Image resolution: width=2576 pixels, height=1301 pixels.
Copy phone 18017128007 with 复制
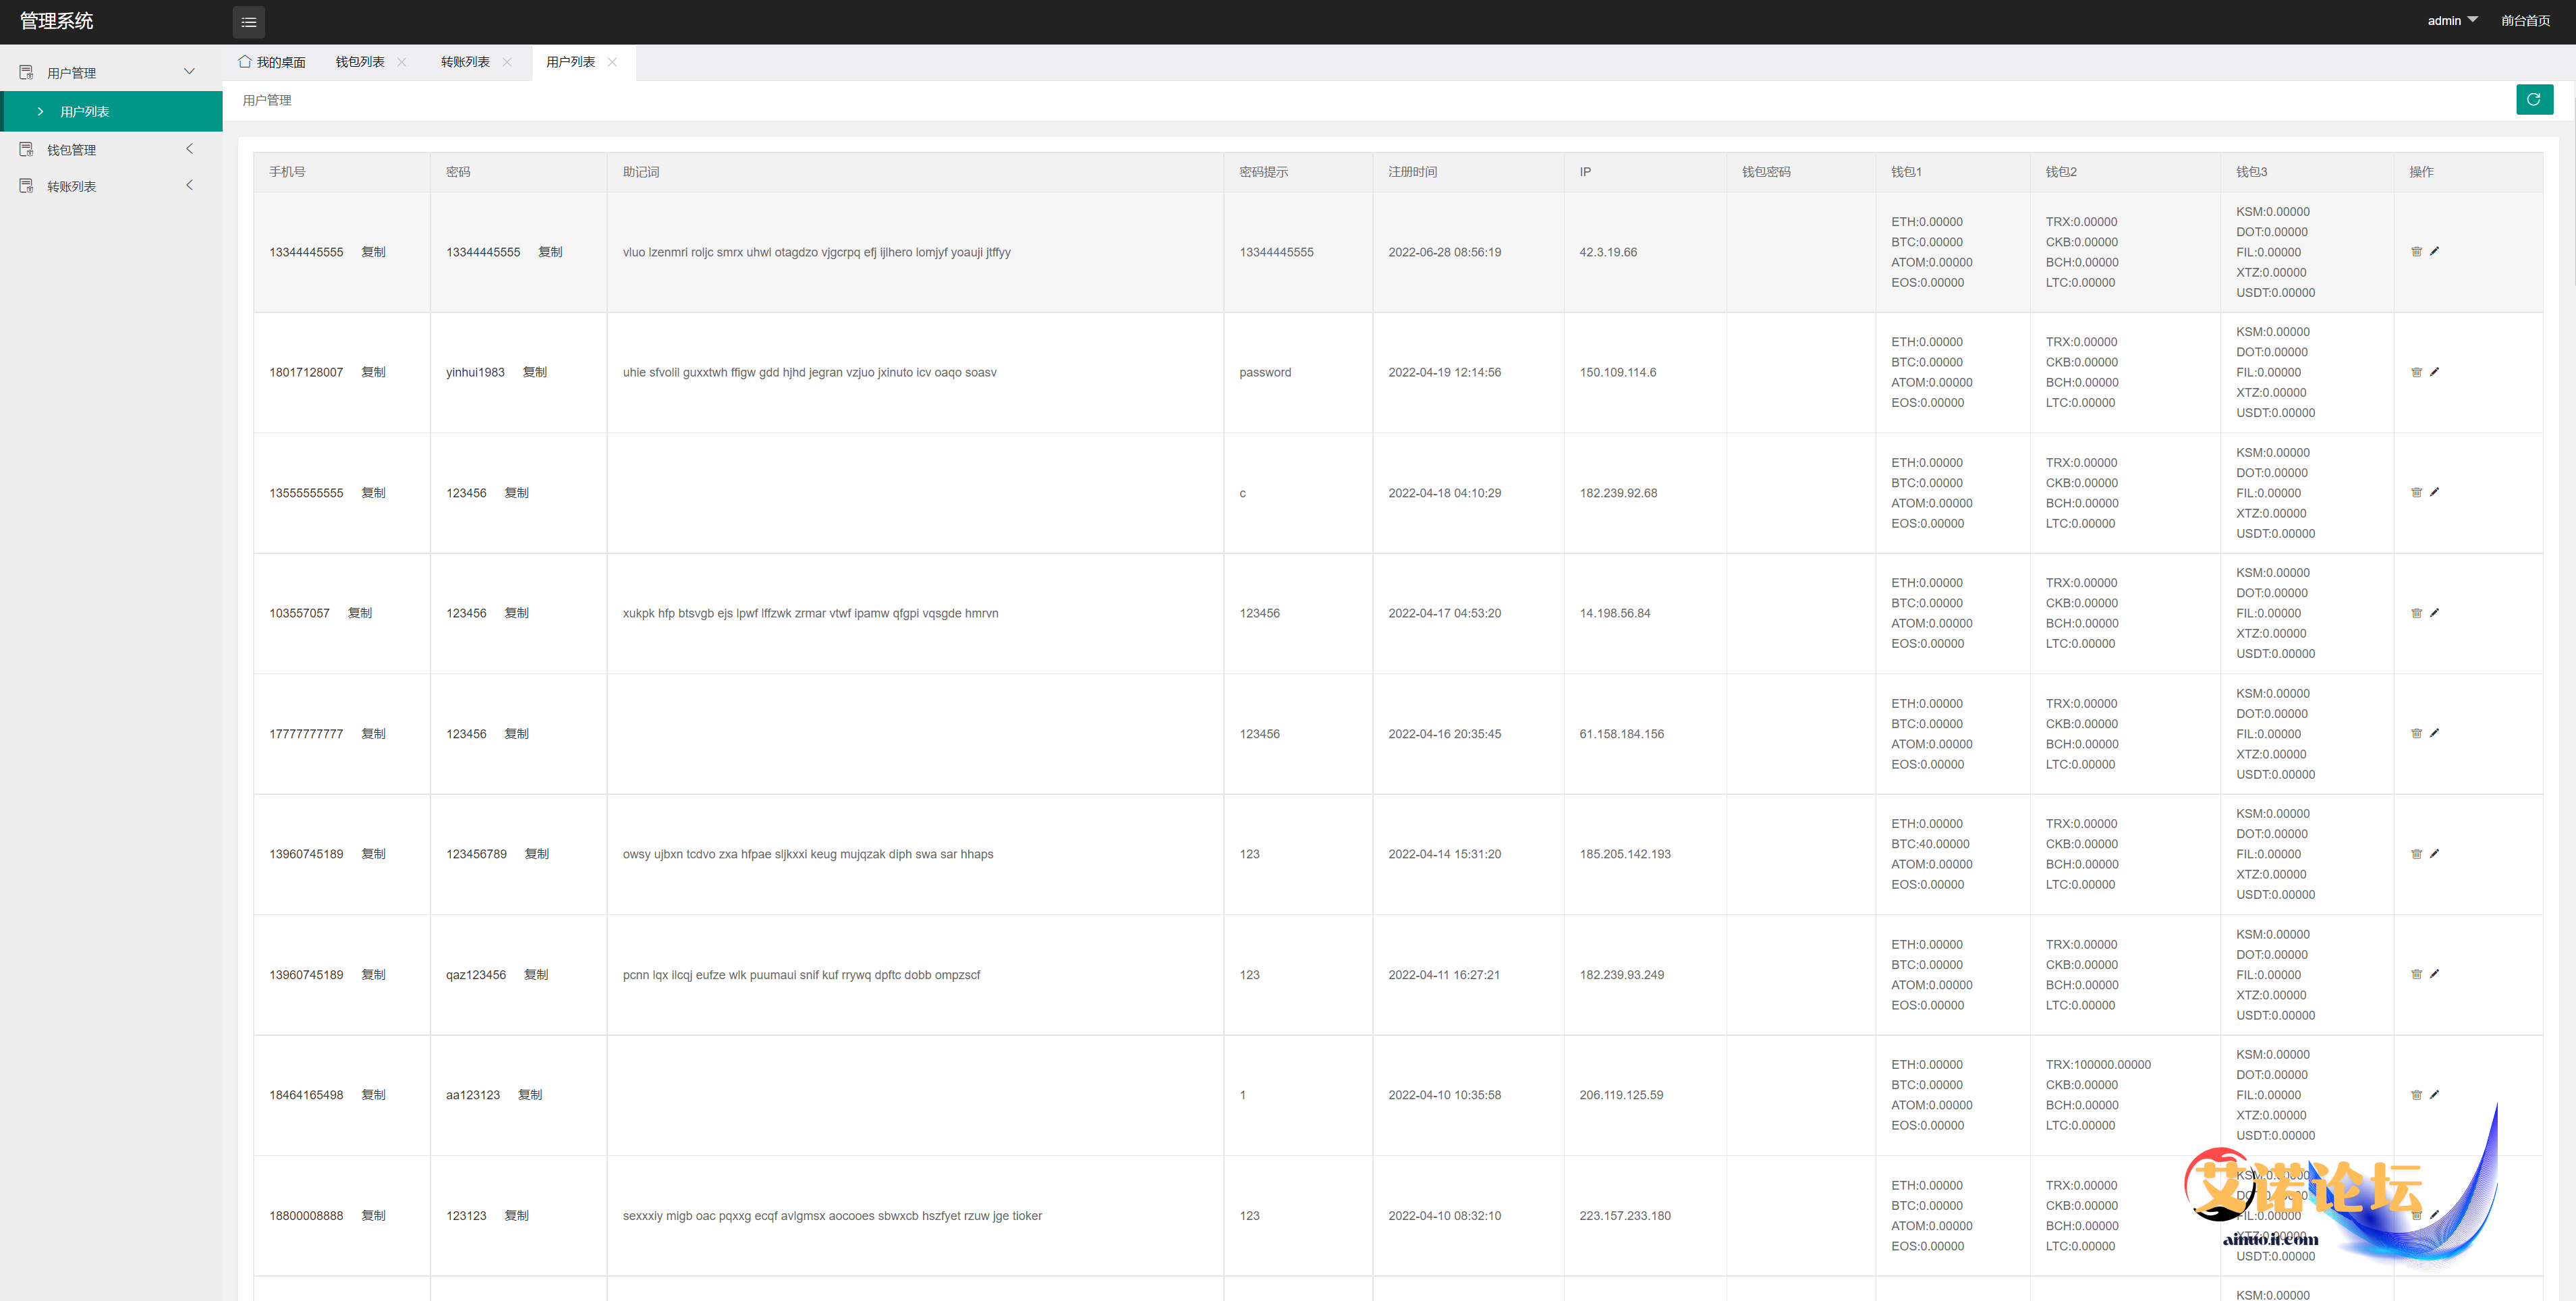click(x=373, y=372)
